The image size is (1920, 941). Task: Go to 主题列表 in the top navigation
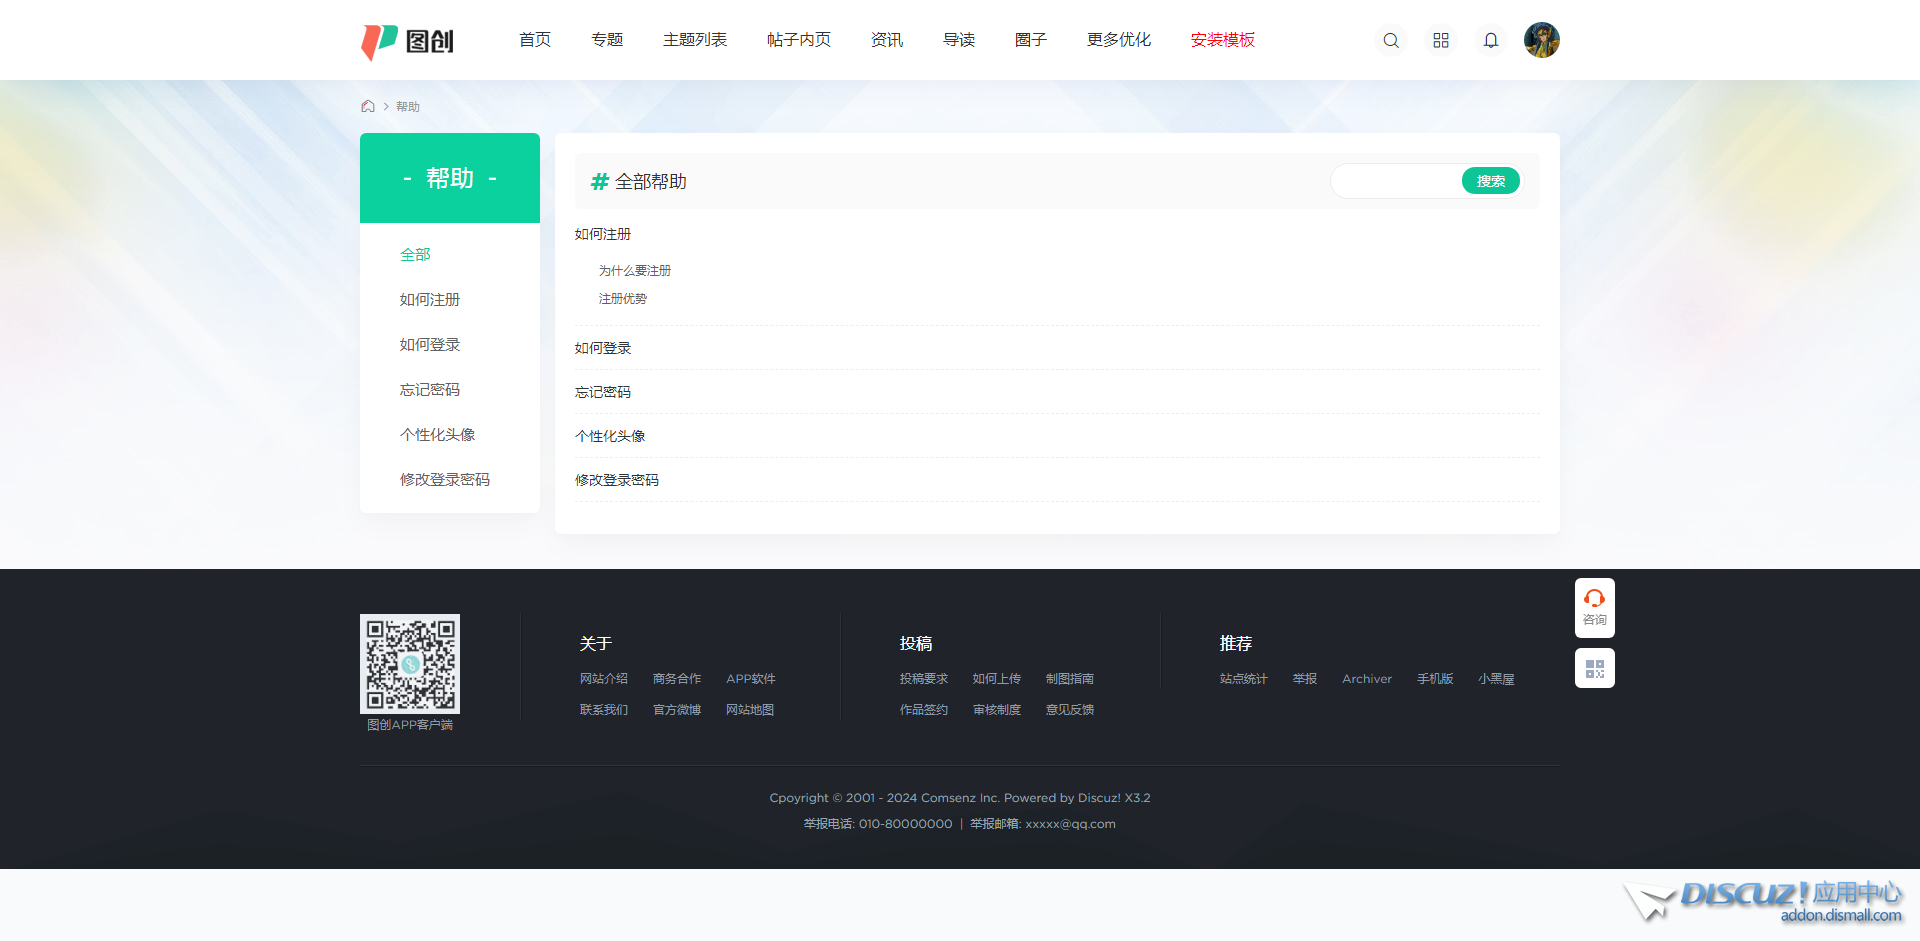[x=694, y=40]
